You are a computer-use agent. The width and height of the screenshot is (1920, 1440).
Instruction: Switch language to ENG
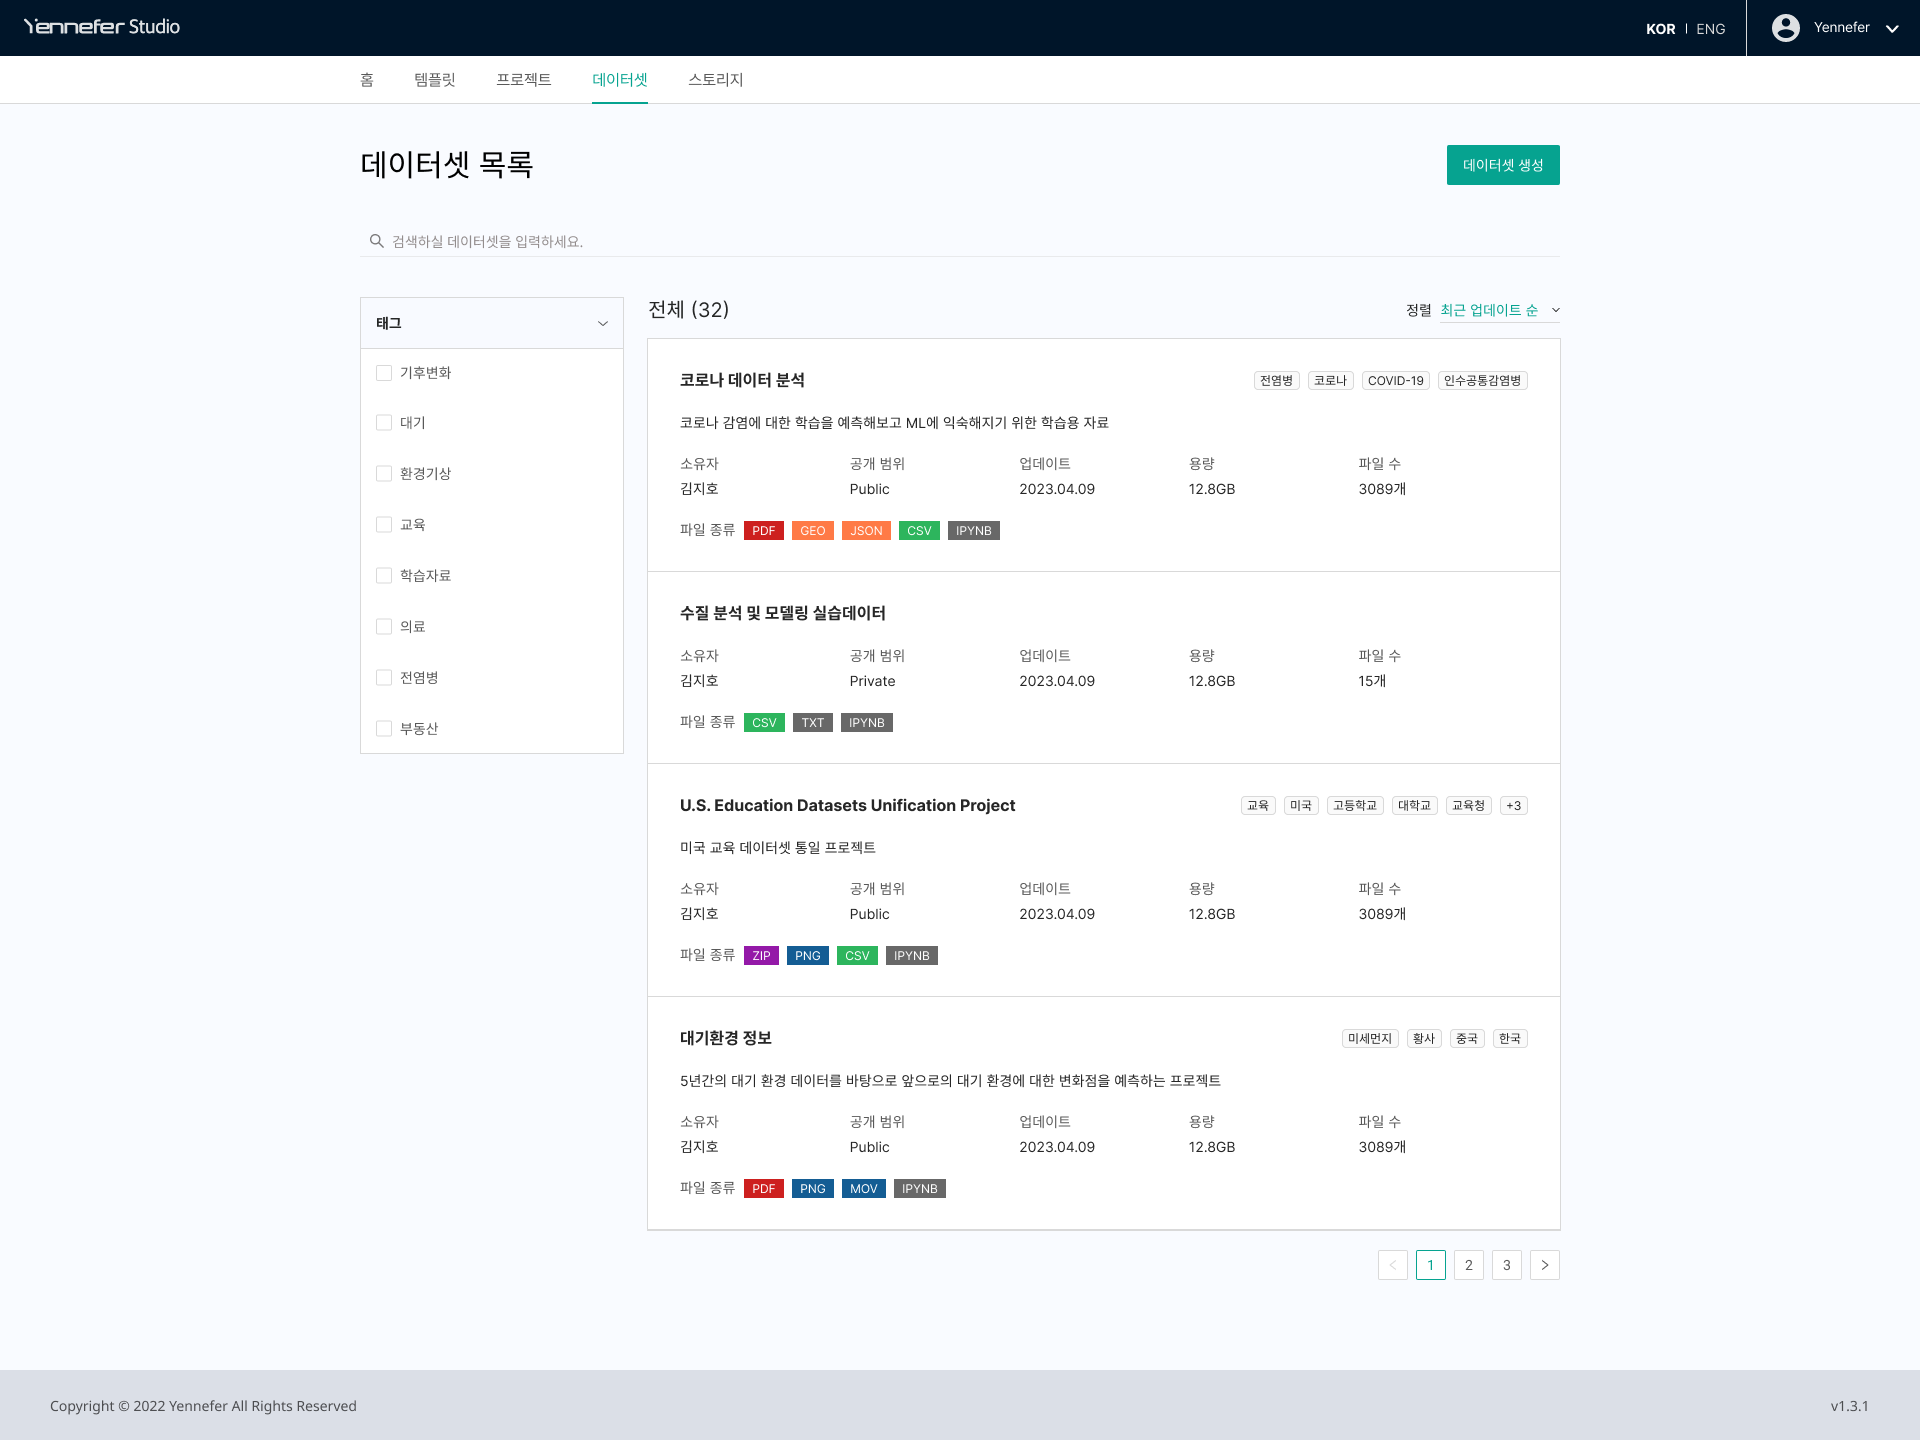coord(1710,29)
